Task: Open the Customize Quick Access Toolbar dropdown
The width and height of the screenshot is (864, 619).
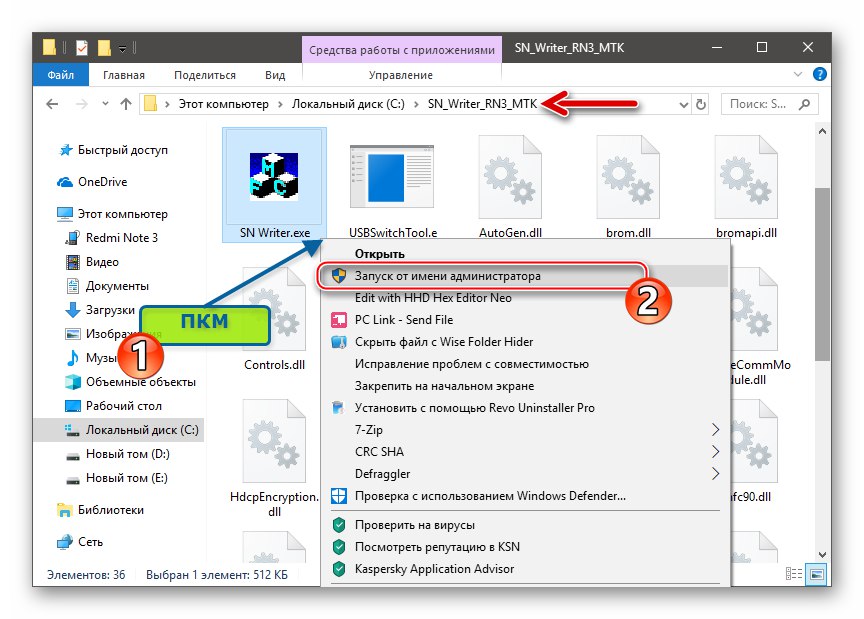Action: point(122,49)
